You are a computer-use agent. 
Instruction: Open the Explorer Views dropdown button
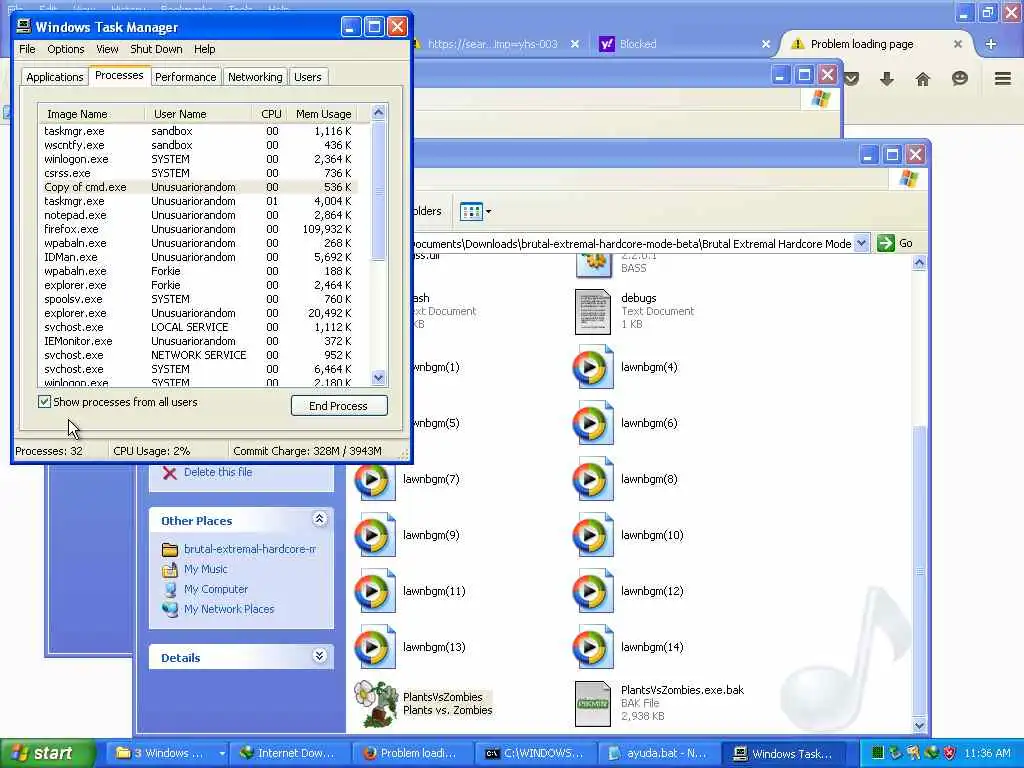[475, 211]
